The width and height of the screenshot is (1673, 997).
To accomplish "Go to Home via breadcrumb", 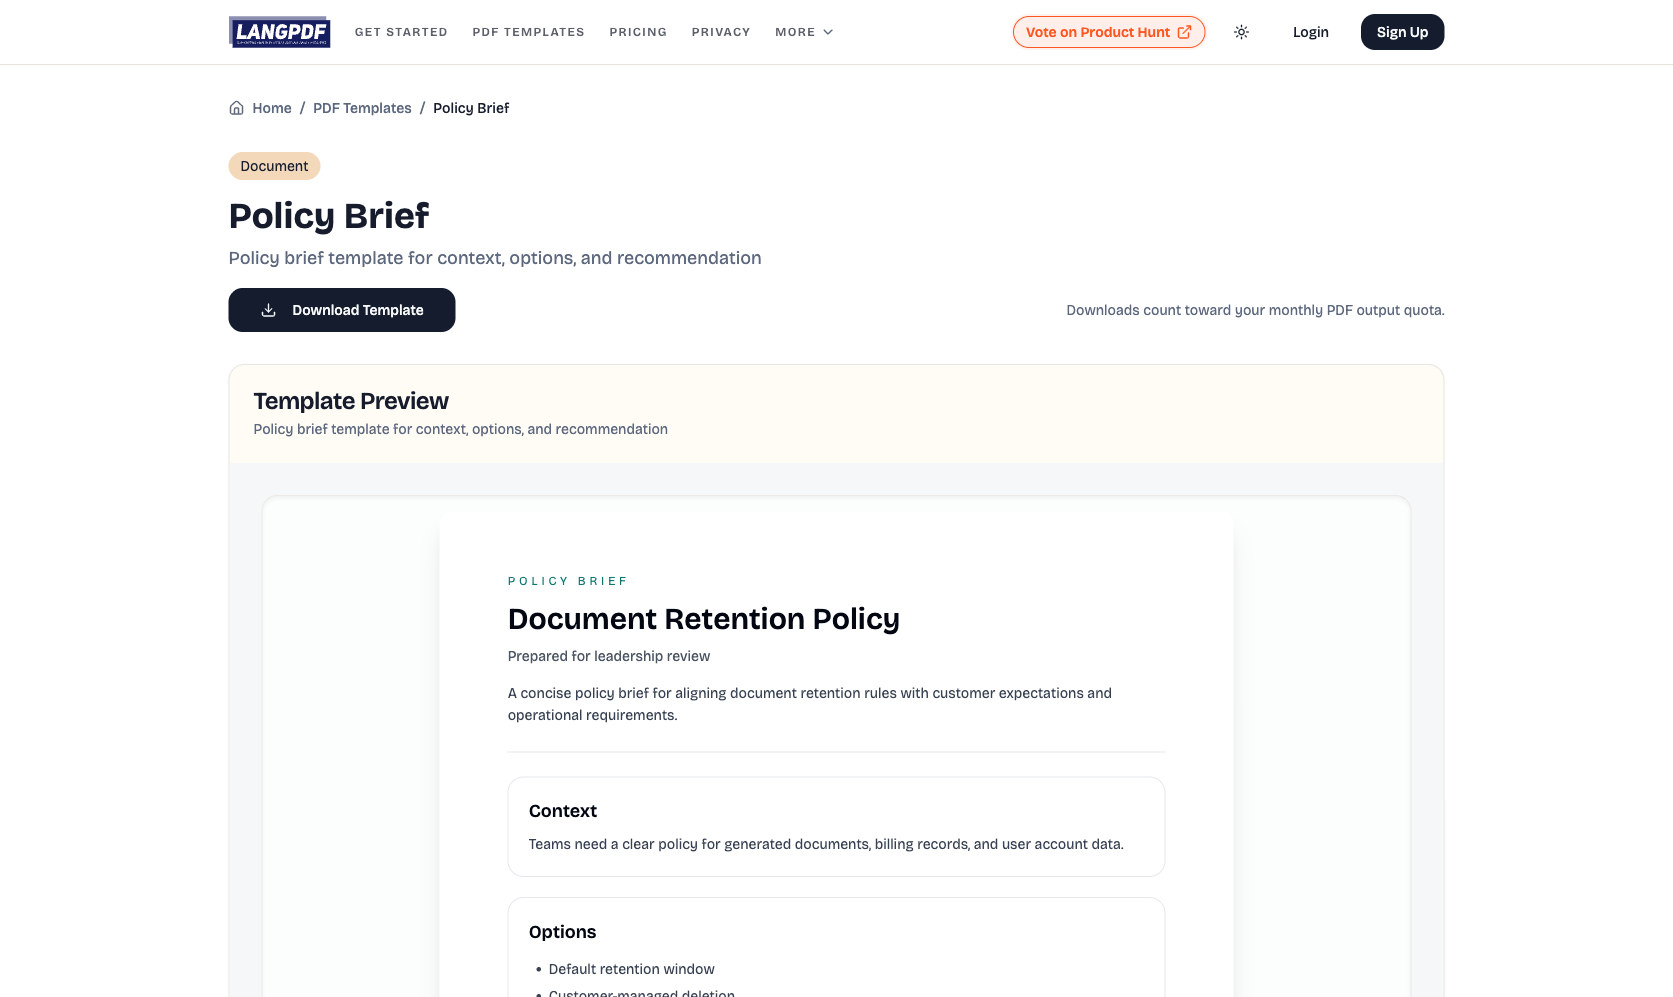I will click(x=272, y=108).
